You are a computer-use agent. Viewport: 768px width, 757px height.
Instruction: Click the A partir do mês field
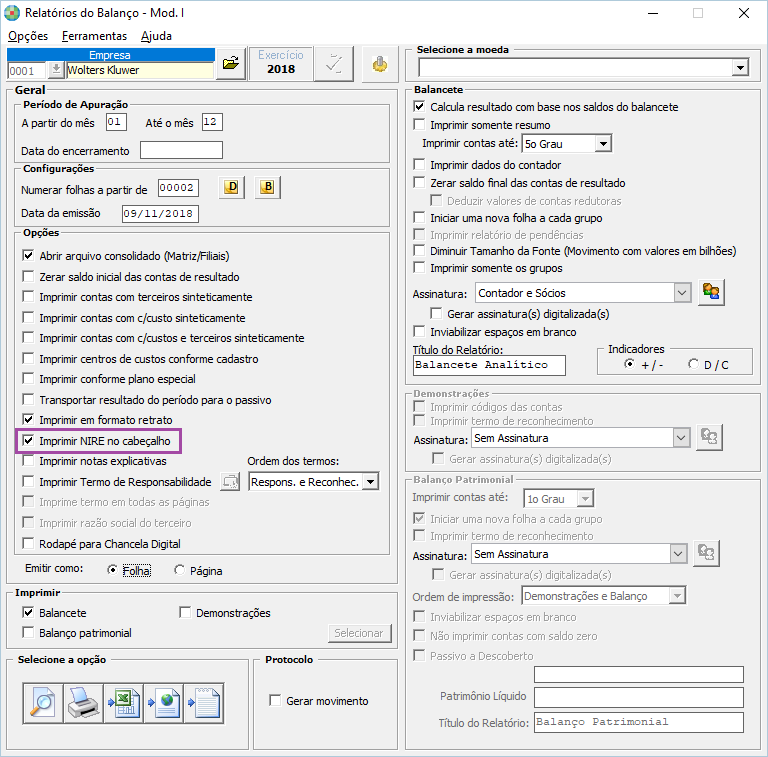coord(116,122)
